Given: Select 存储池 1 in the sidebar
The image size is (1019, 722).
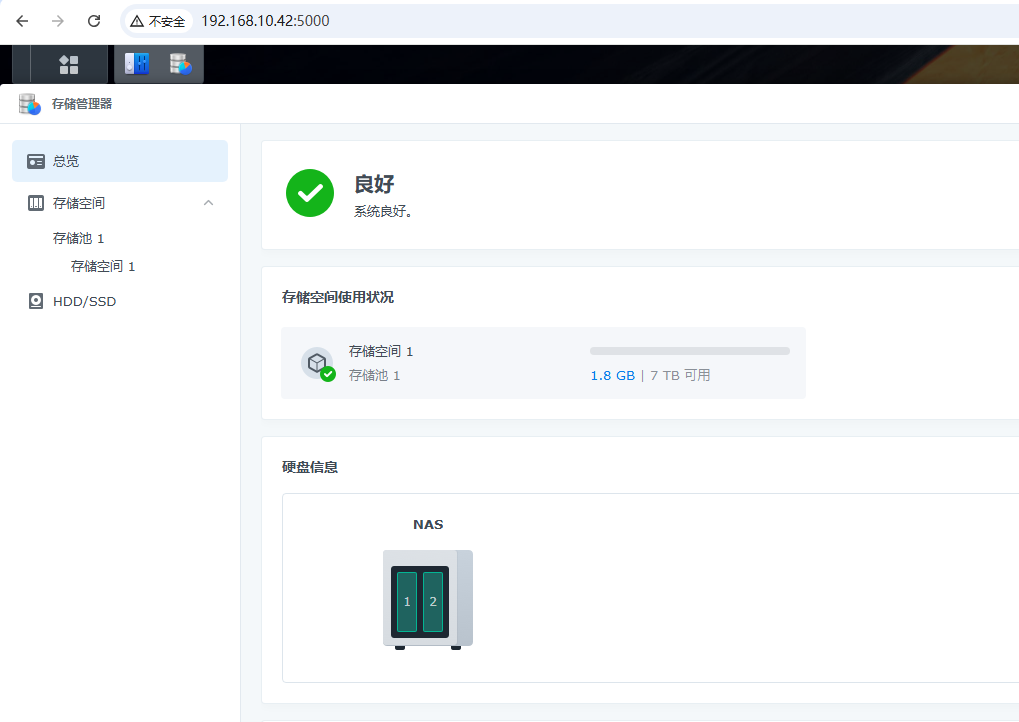Looking at the screenshot, I should point(79,238).
